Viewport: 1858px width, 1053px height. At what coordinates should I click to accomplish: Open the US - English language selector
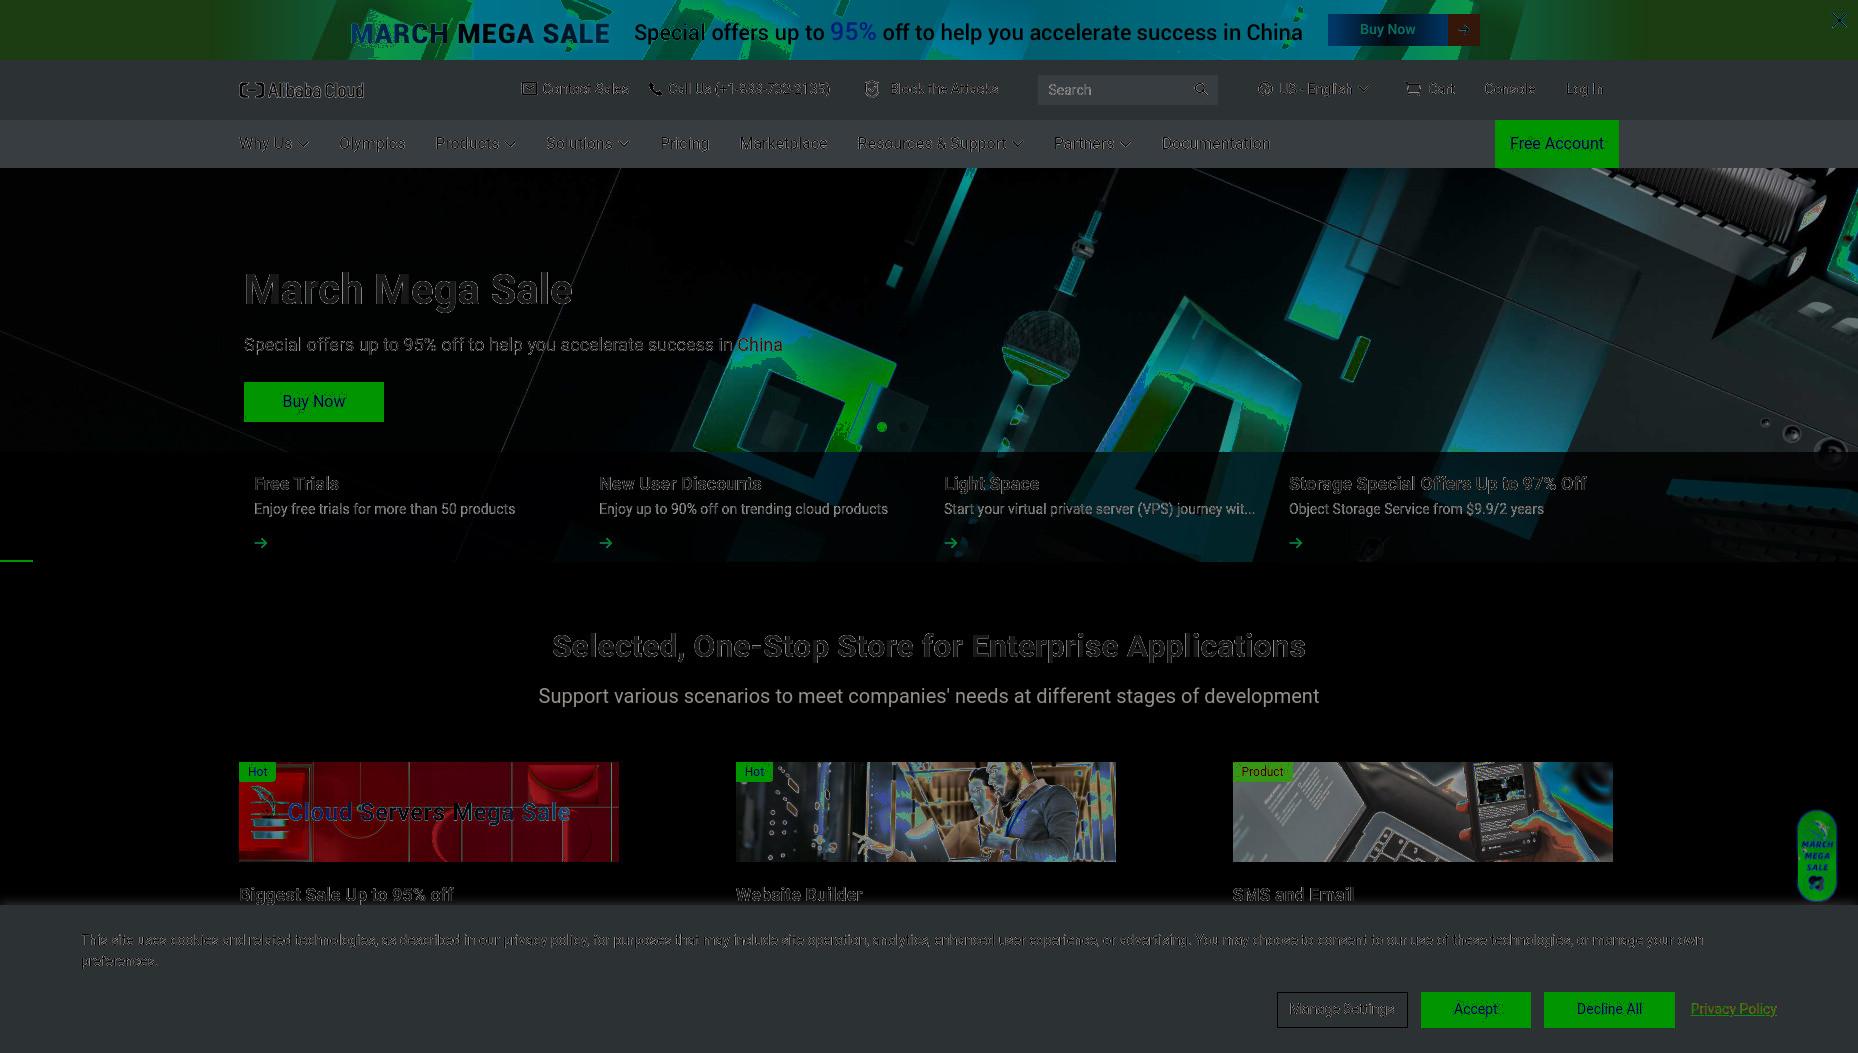1314,89
